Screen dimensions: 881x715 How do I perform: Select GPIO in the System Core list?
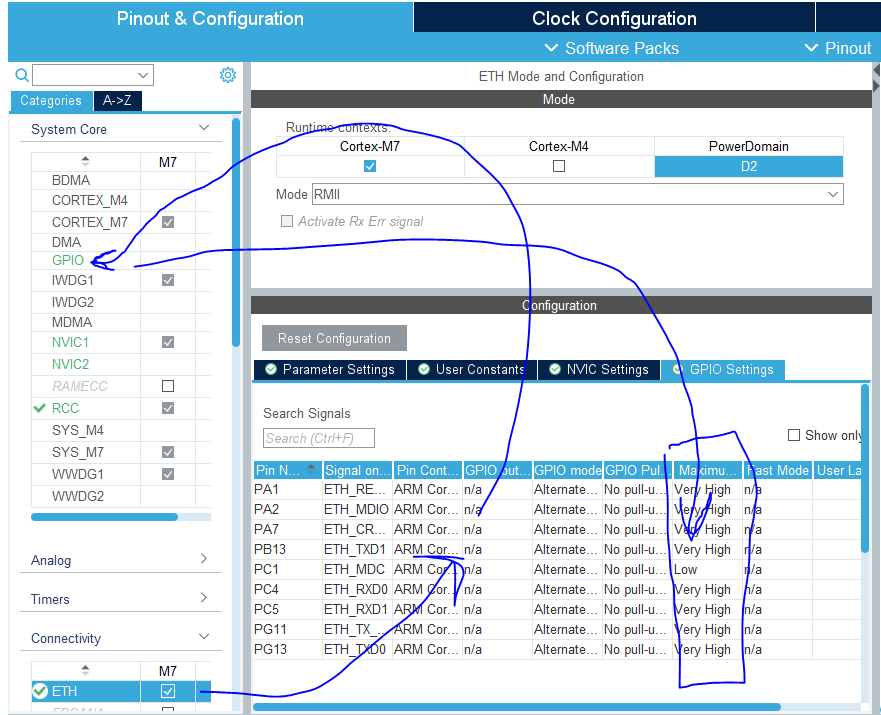[68, 260]
